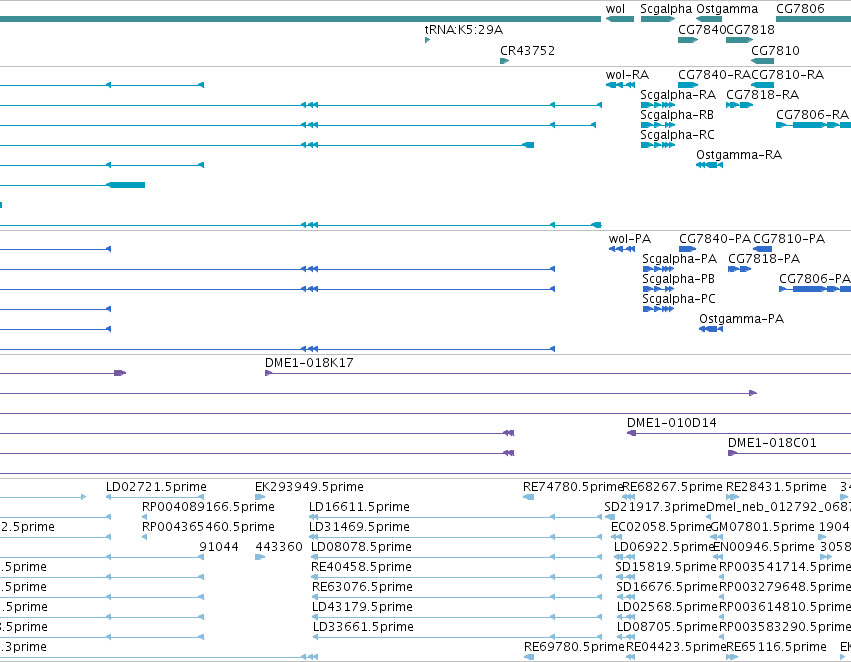Open the GM07801.5prime EST label
851x662 pixels.
tap(763, 527)
